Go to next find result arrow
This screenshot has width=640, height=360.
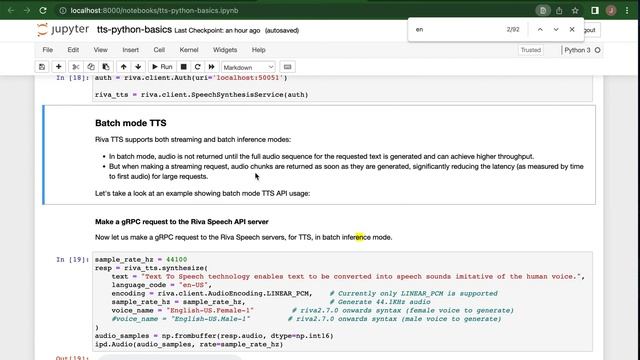point(556,29)
